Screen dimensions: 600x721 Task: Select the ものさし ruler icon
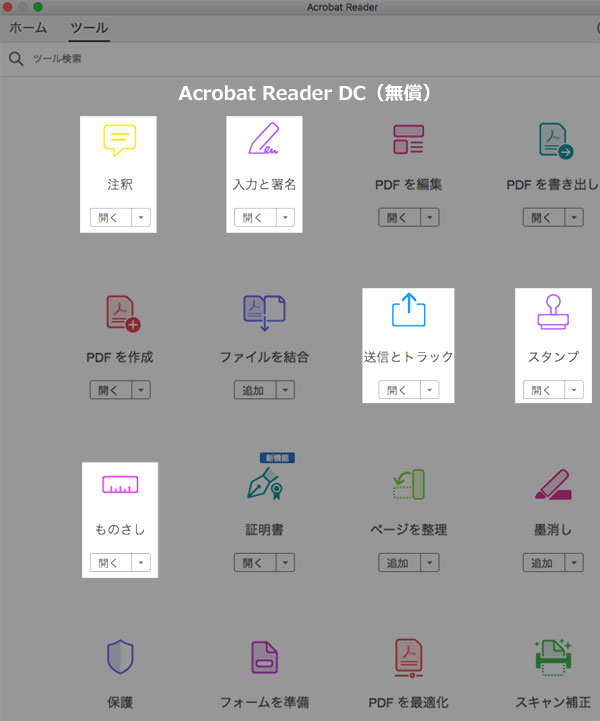[120, 485]
